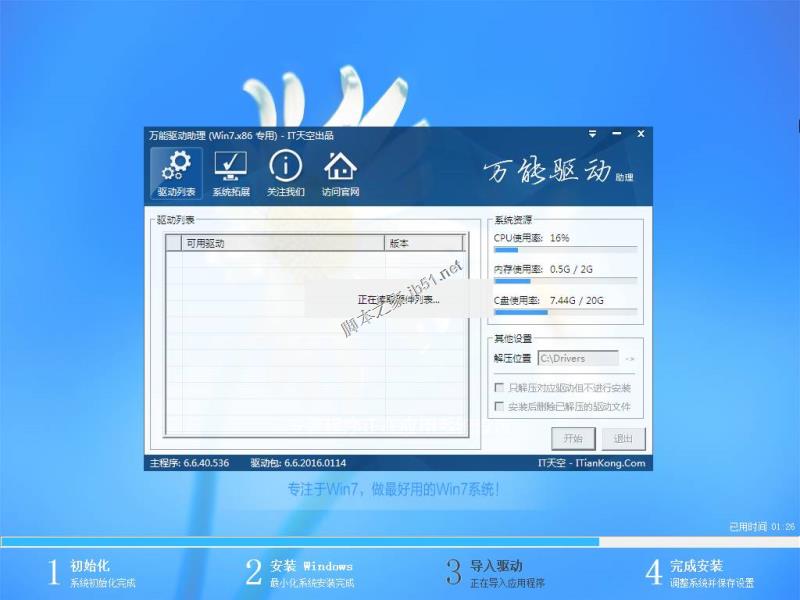Image resolution: width=800 pixels, height=600 pixels.
Task: Select the 系统拓展 monitor icon
Action: pos(231,173)
